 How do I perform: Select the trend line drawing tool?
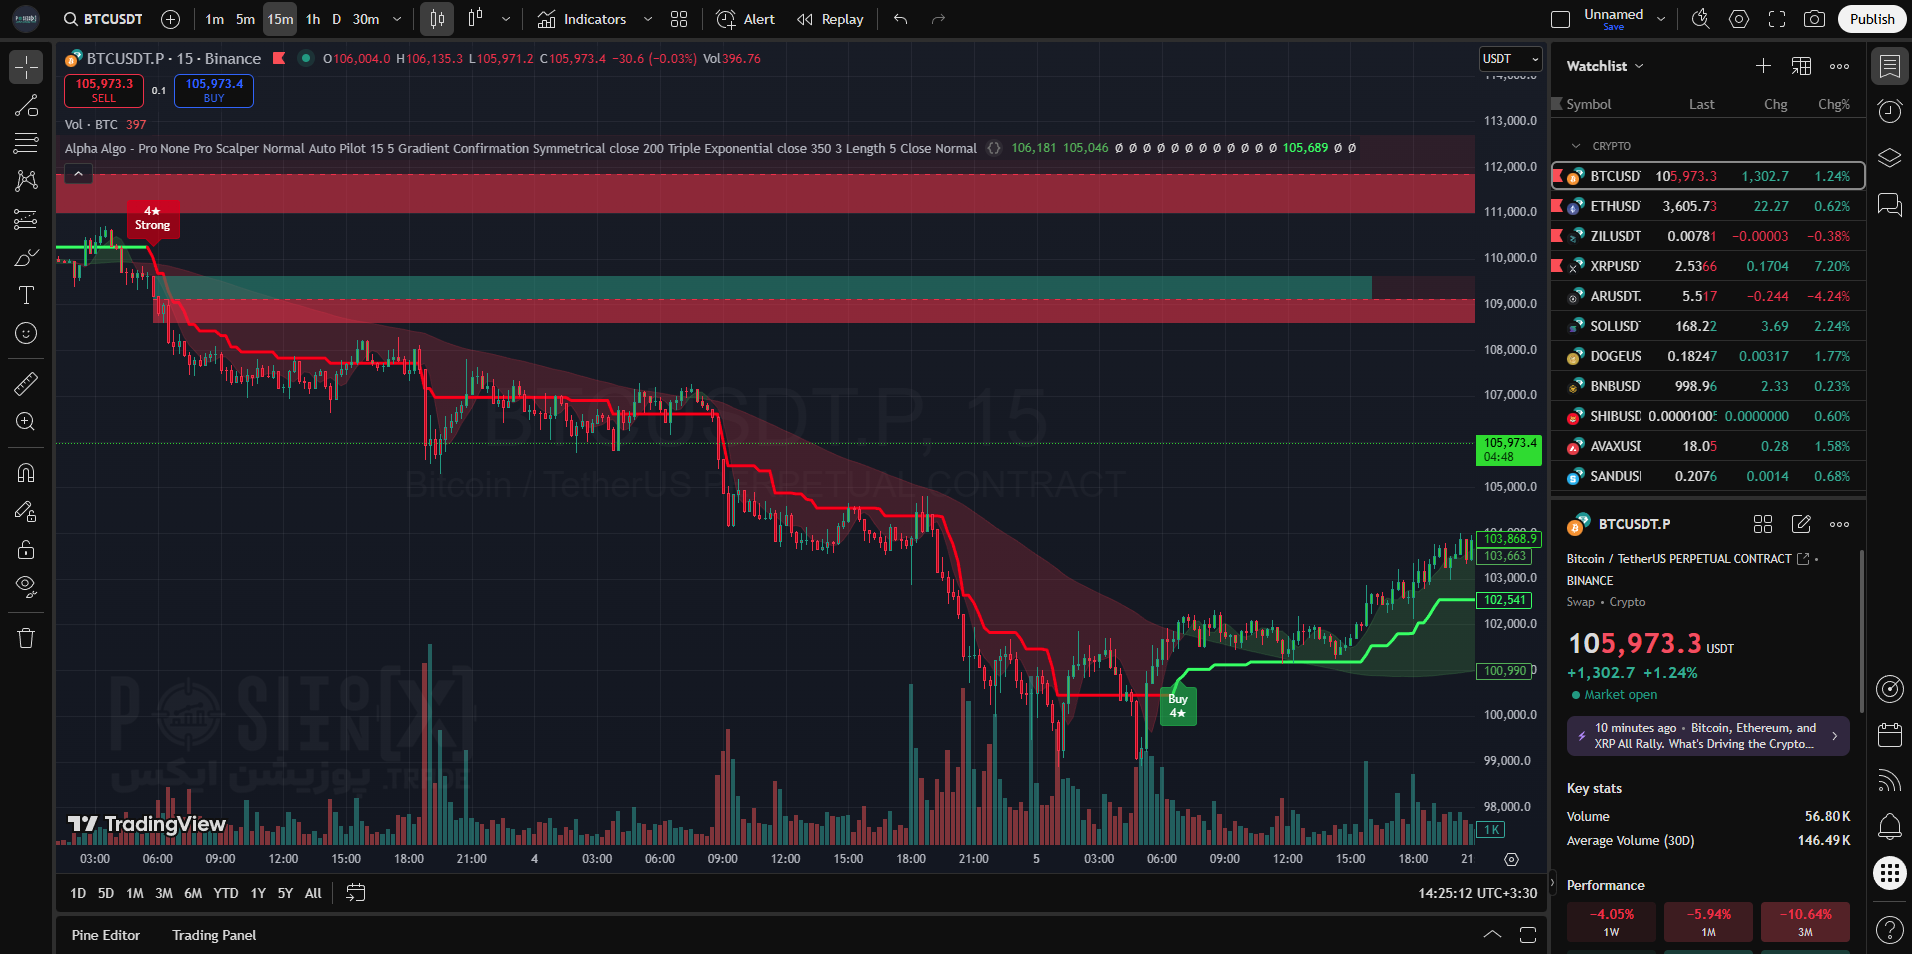pyautogui.click(x=26, y=106)
